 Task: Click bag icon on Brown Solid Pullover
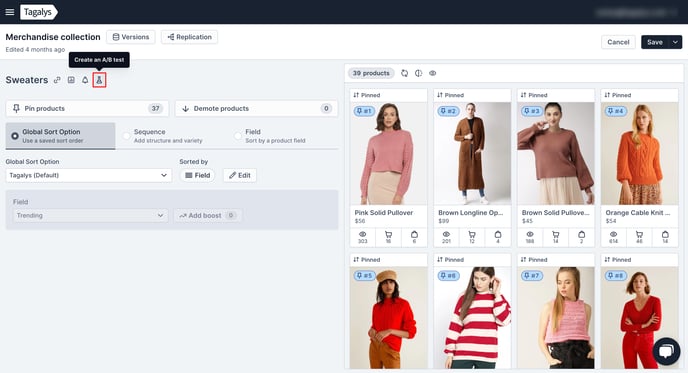(x=581, y=234)
